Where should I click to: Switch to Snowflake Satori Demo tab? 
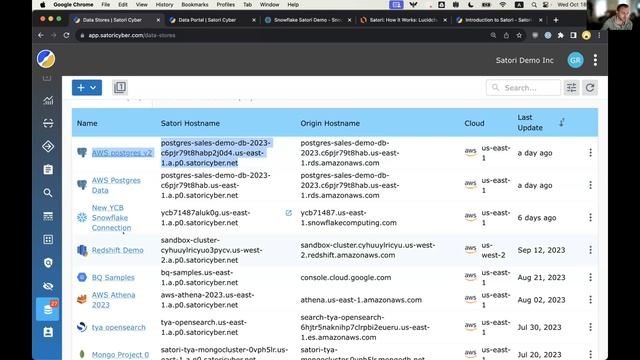click(308, 20)
